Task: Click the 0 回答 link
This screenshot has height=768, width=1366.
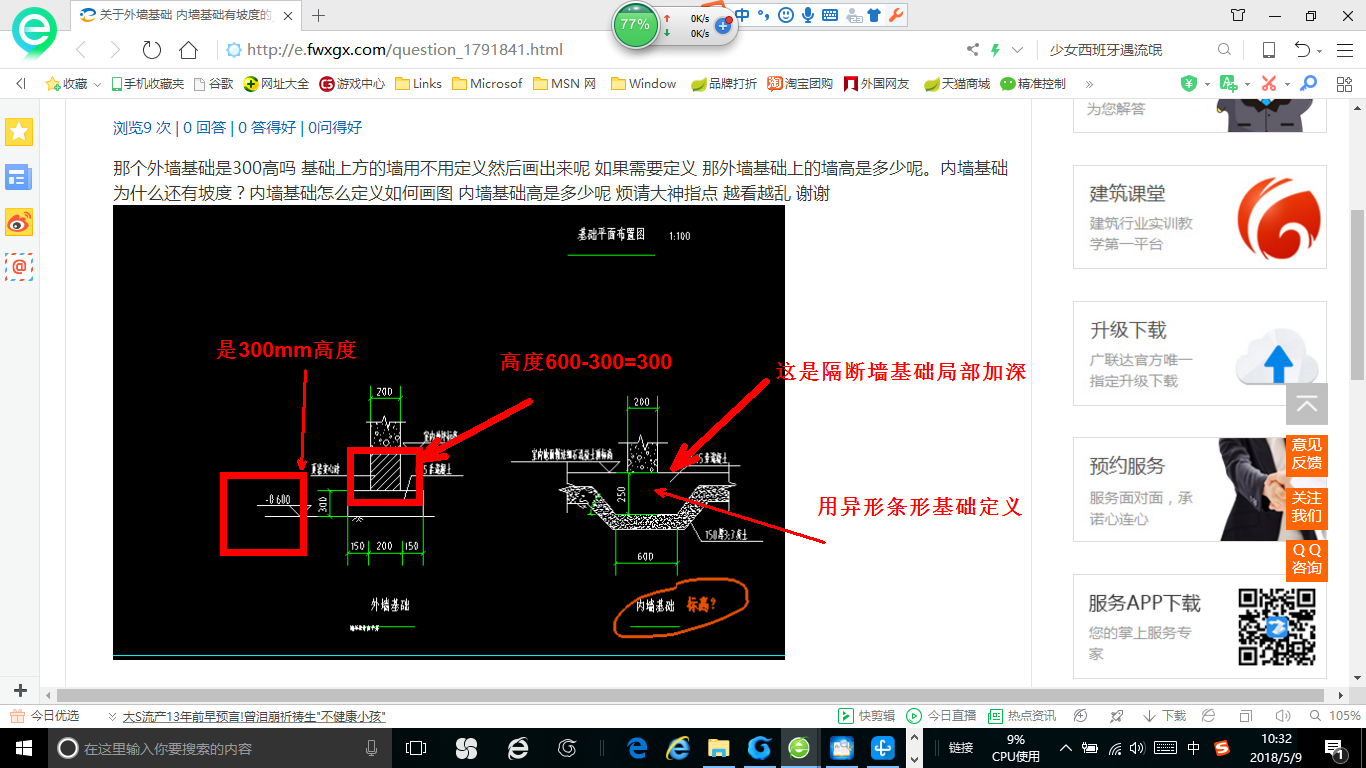Action: click(204, 127)
